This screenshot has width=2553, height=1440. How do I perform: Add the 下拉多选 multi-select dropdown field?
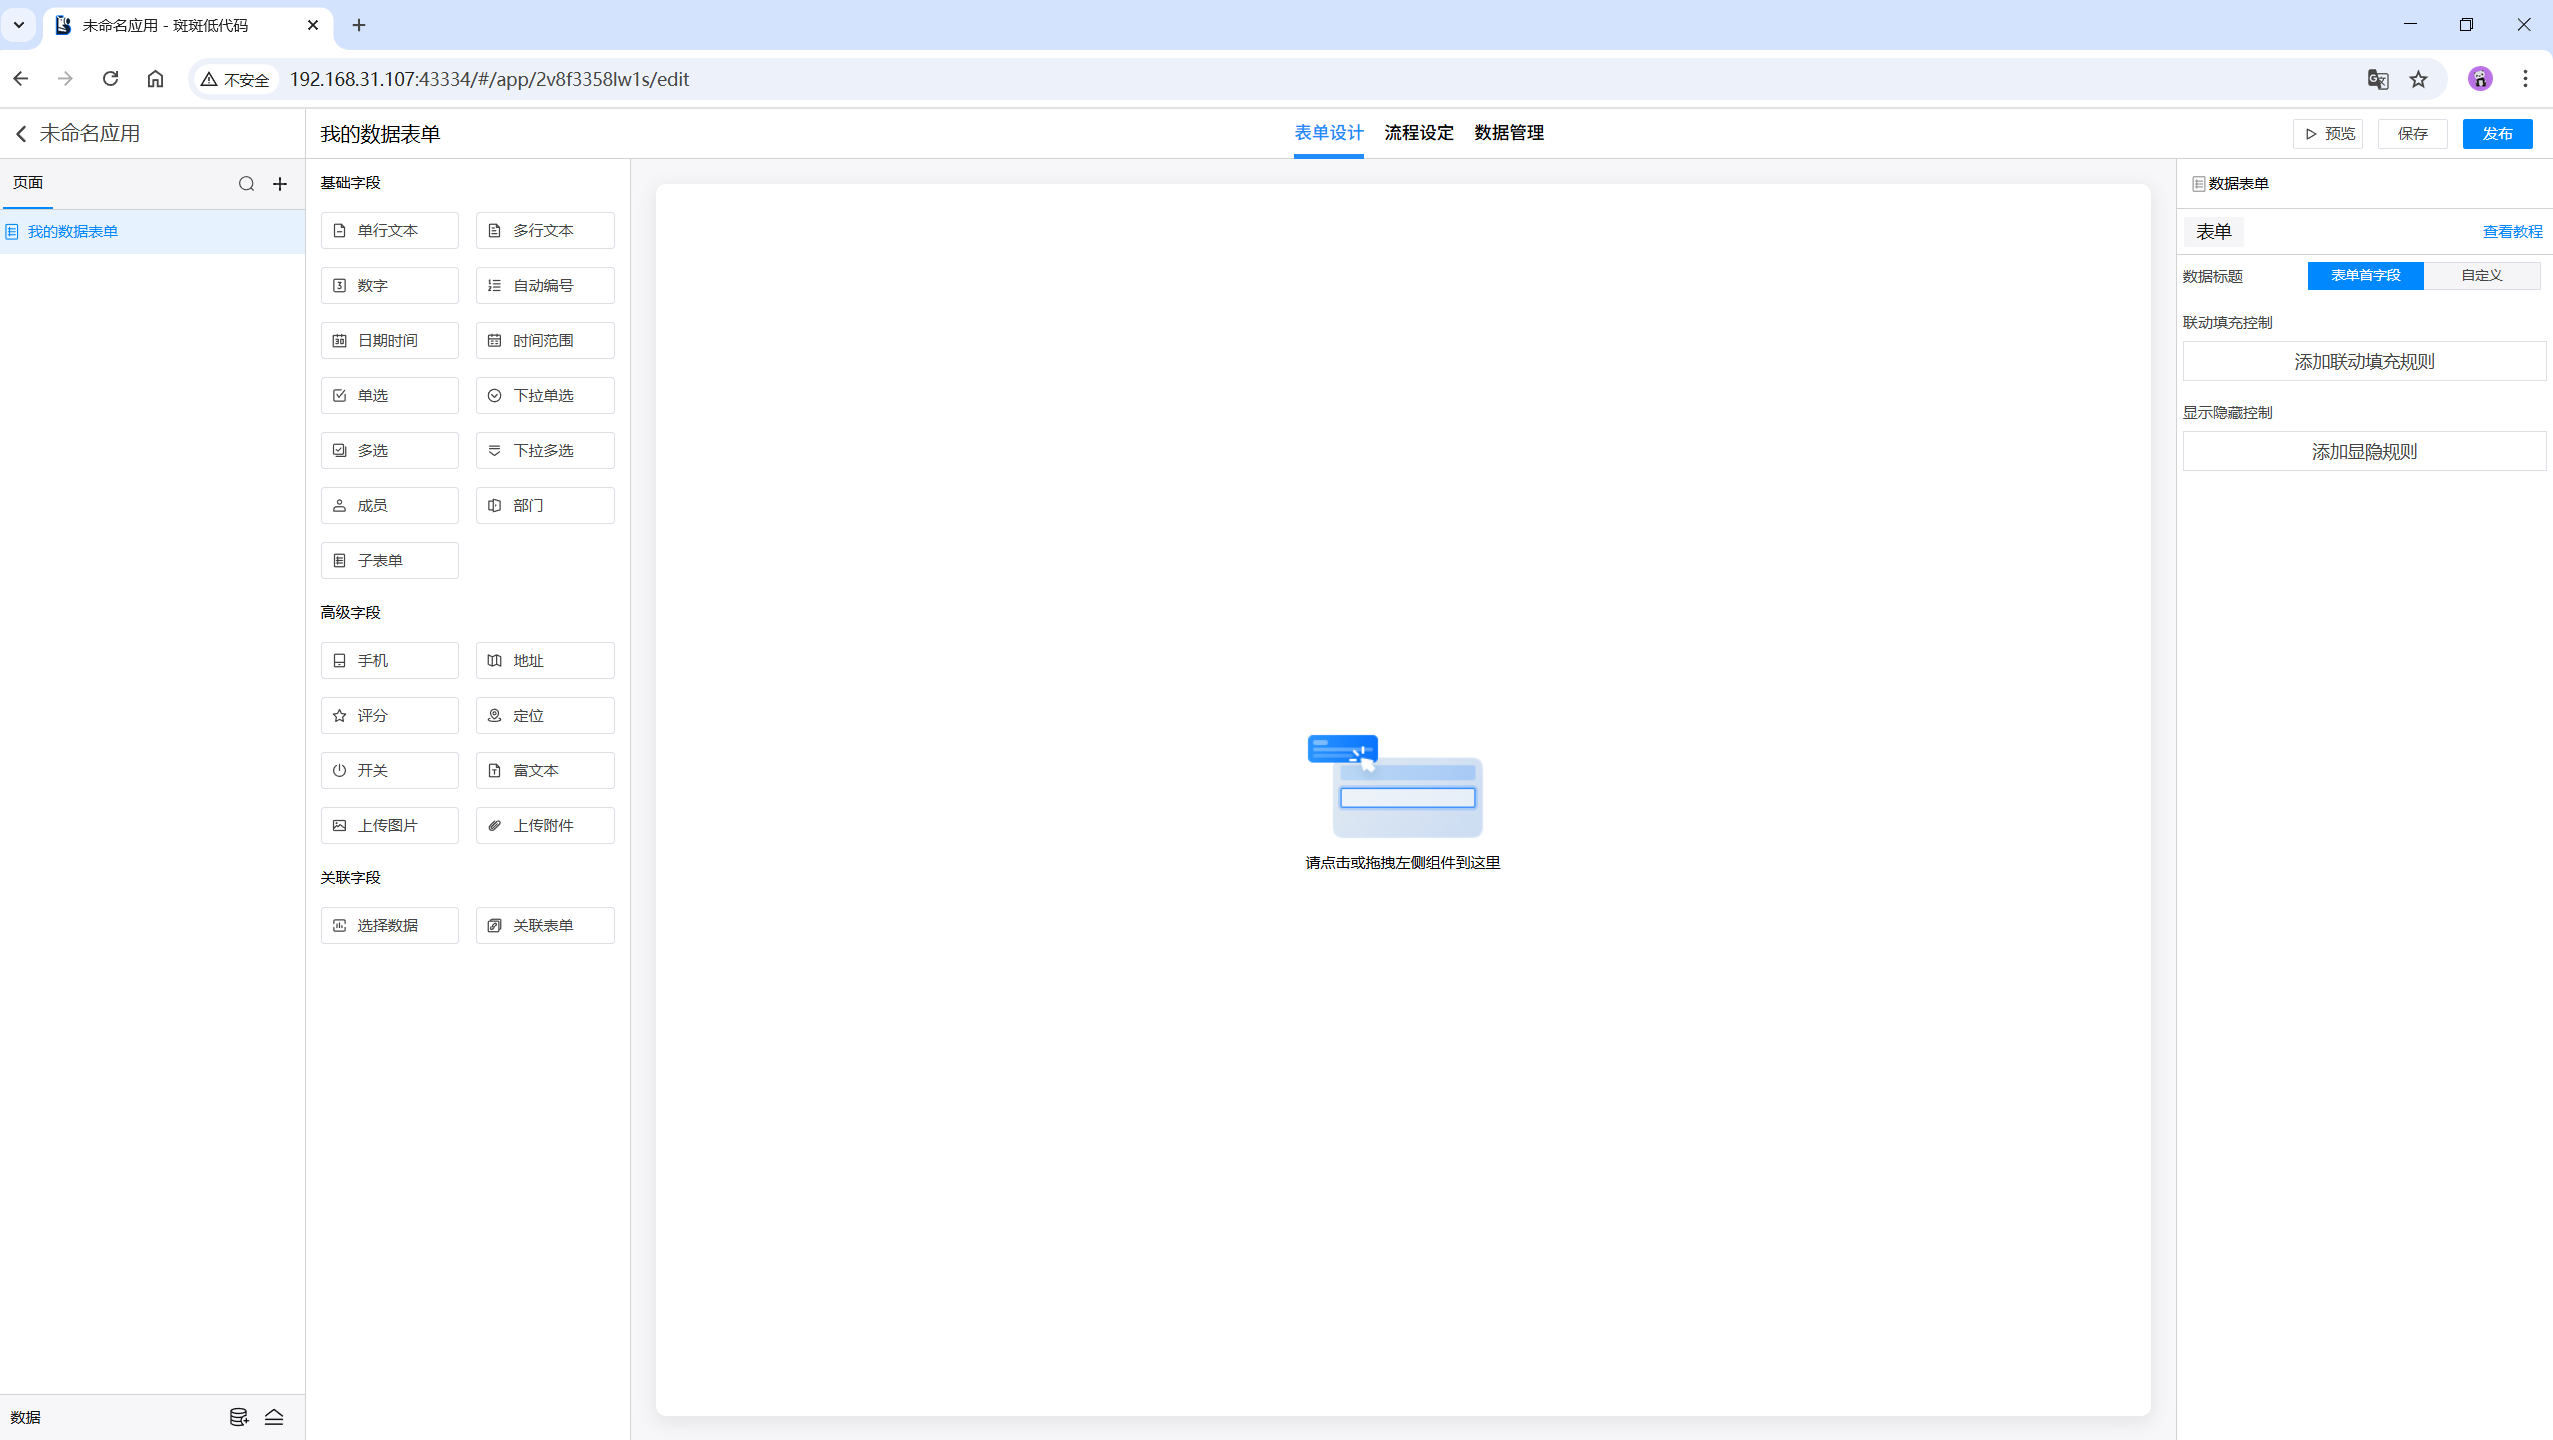tap(544, 450)
